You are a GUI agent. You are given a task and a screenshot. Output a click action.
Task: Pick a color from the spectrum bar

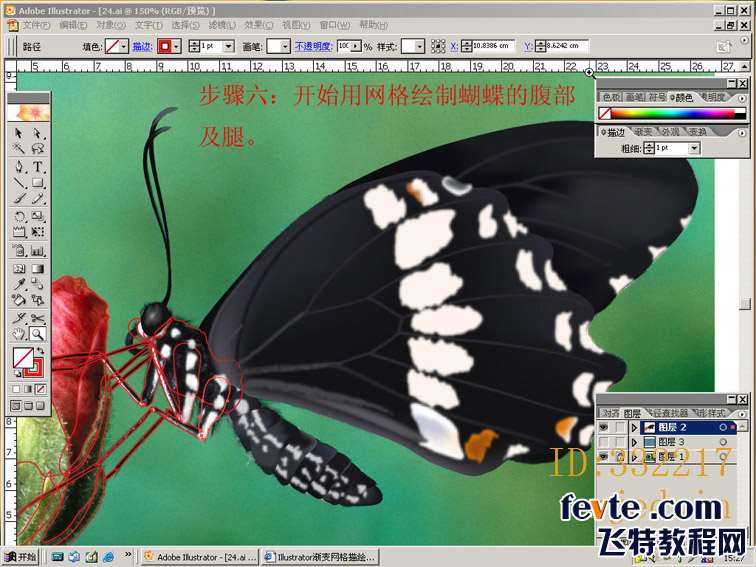[x=670, y=112]
